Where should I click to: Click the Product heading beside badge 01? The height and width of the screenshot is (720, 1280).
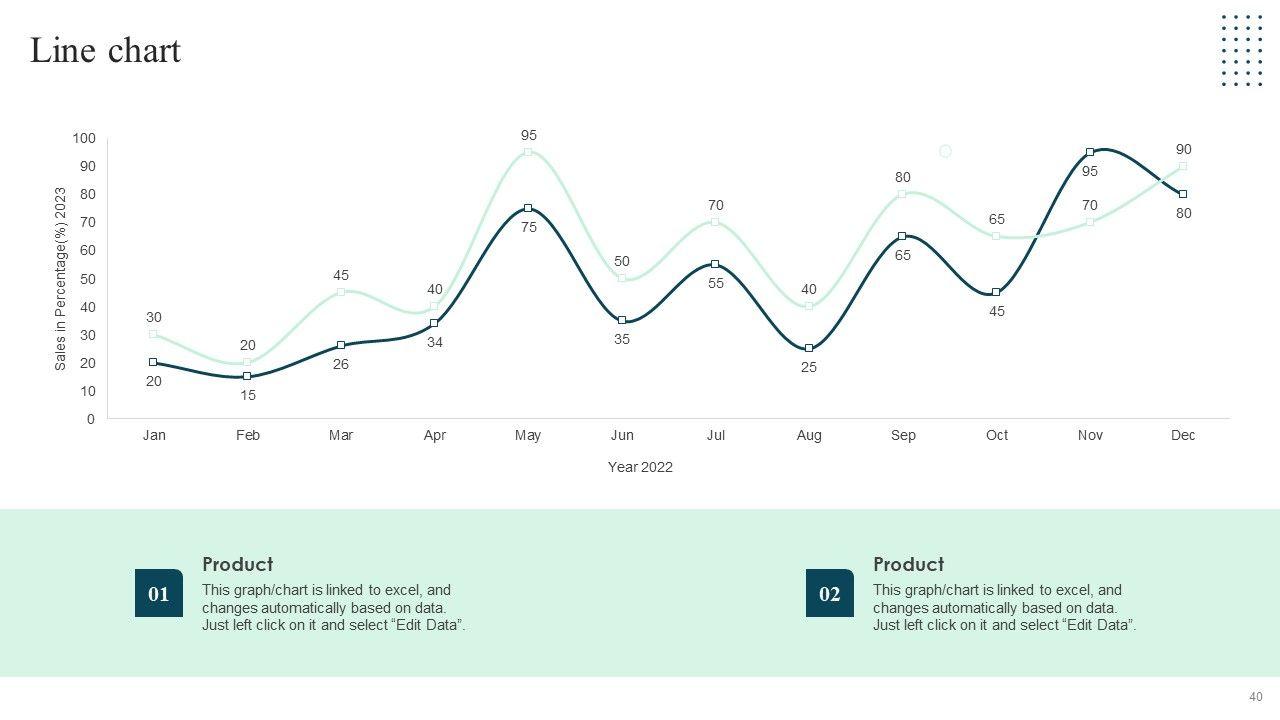[237, 564]
